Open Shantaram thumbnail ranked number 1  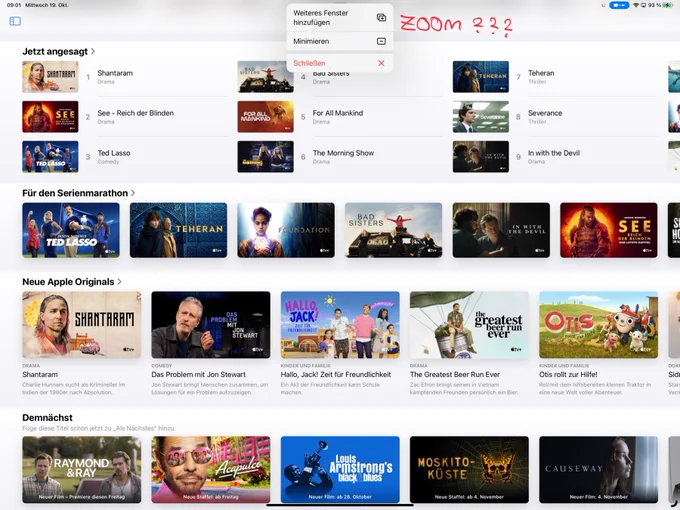pyautogui.click(x=50, y=77)
